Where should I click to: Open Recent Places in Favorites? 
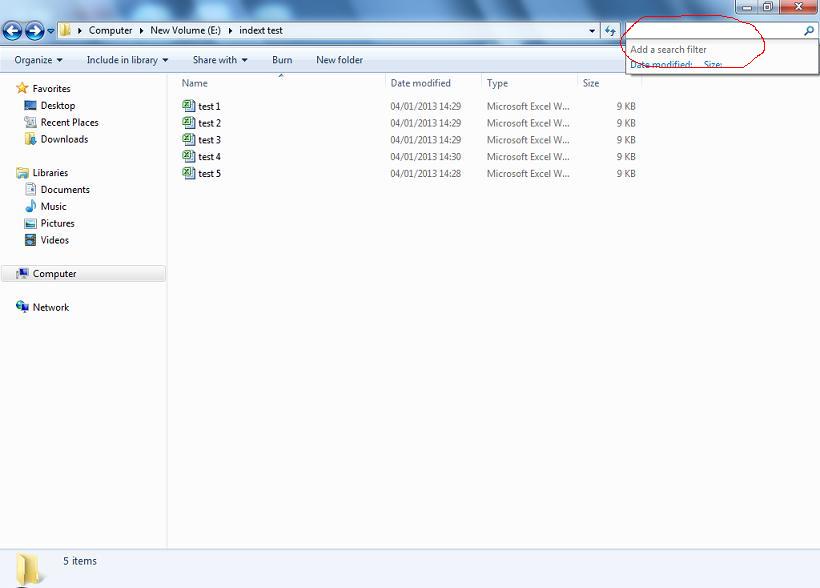coord(70,122)
